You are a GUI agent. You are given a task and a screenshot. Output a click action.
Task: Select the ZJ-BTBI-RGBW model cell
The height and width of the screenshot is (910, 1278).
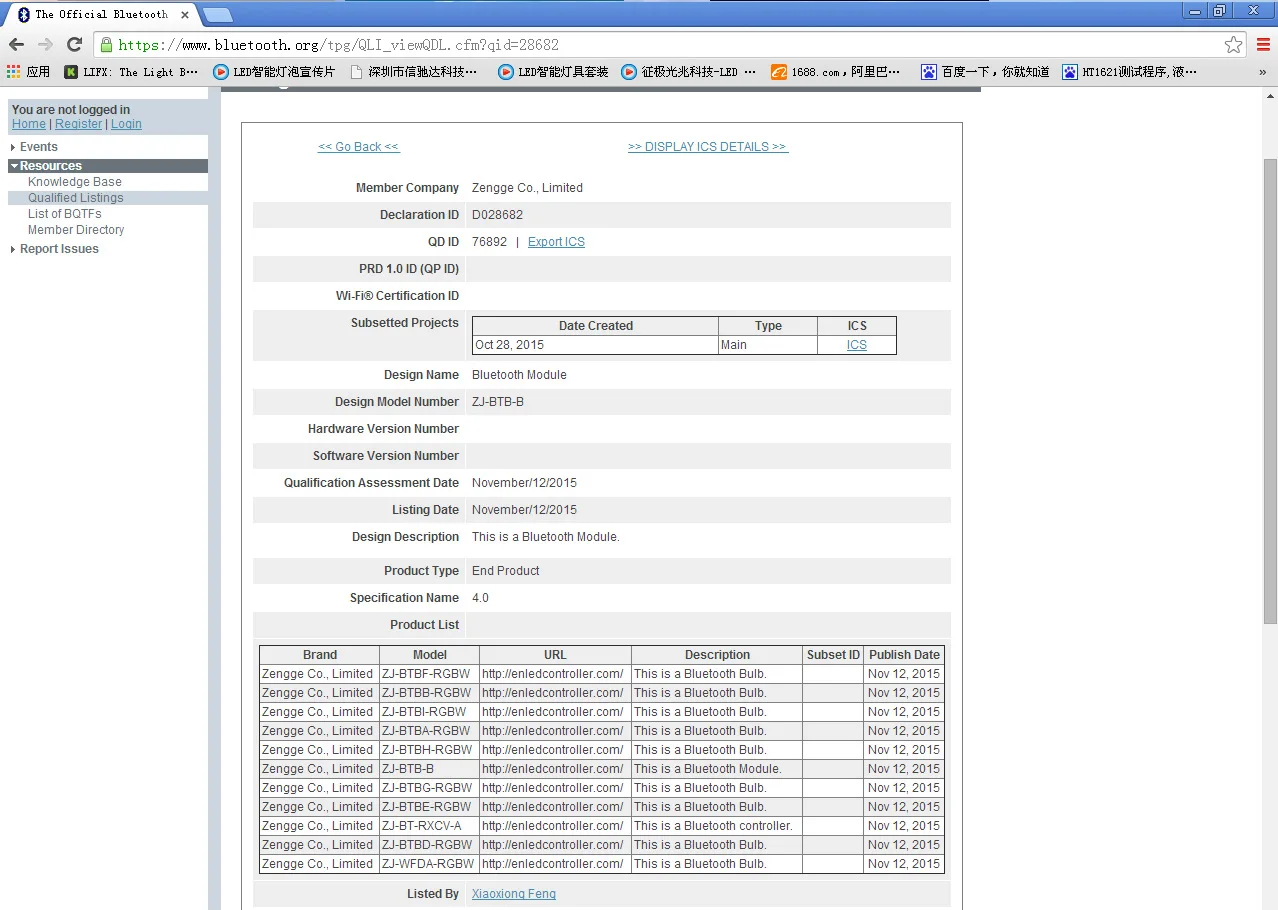429,712
